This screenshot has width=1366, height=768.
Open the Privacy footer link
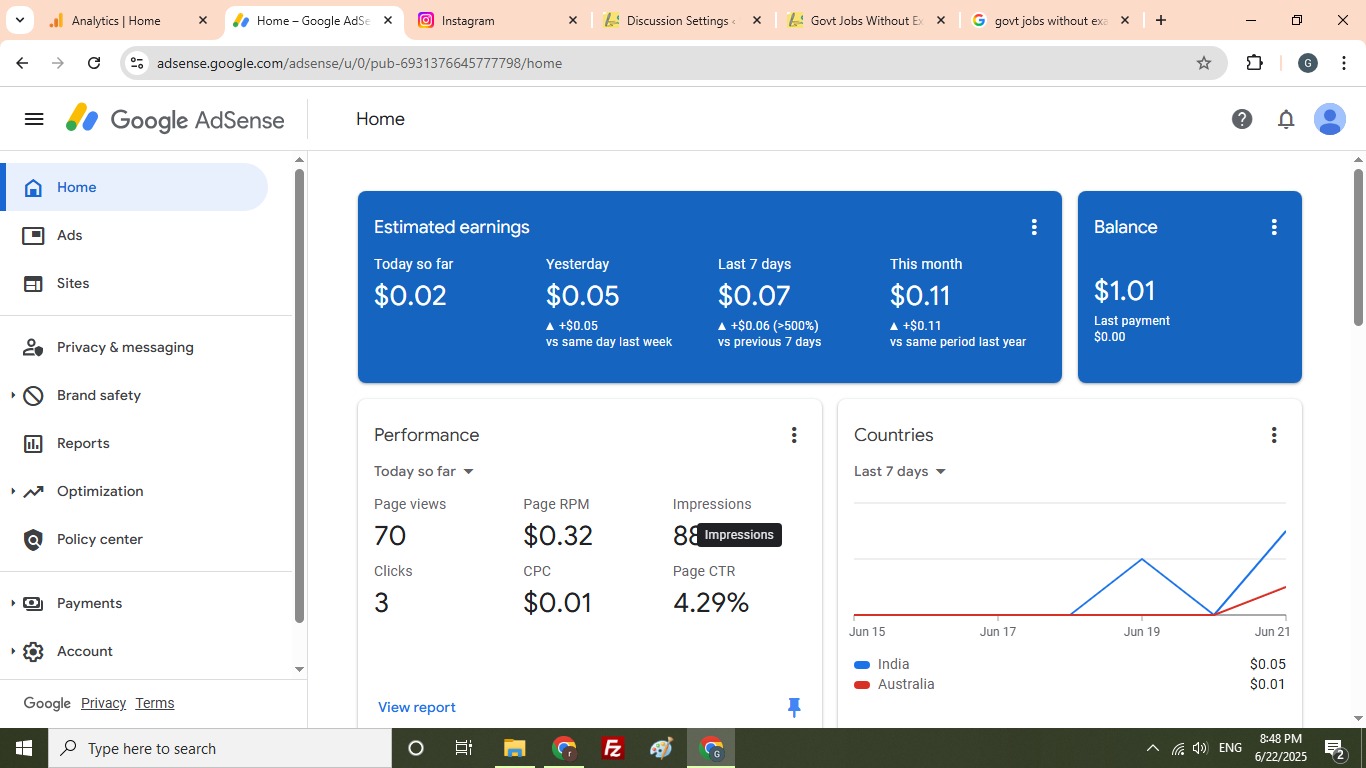[103, 703]
